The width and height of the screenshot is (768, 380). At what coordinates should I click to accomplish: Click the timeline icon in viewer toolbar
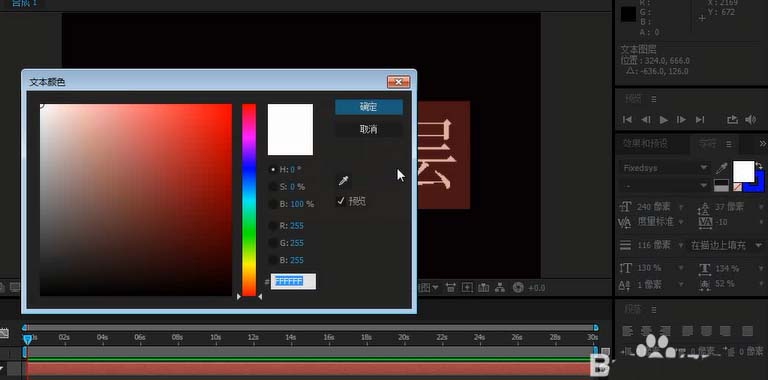point(483,288)
